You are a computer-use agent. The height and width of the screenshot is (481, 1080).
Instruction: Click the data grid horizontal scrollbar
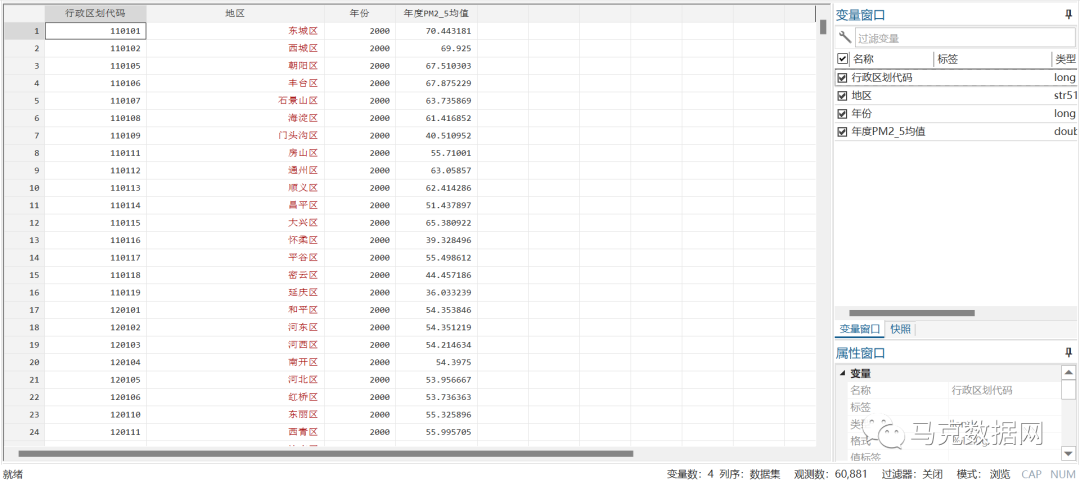click(325, 453)
